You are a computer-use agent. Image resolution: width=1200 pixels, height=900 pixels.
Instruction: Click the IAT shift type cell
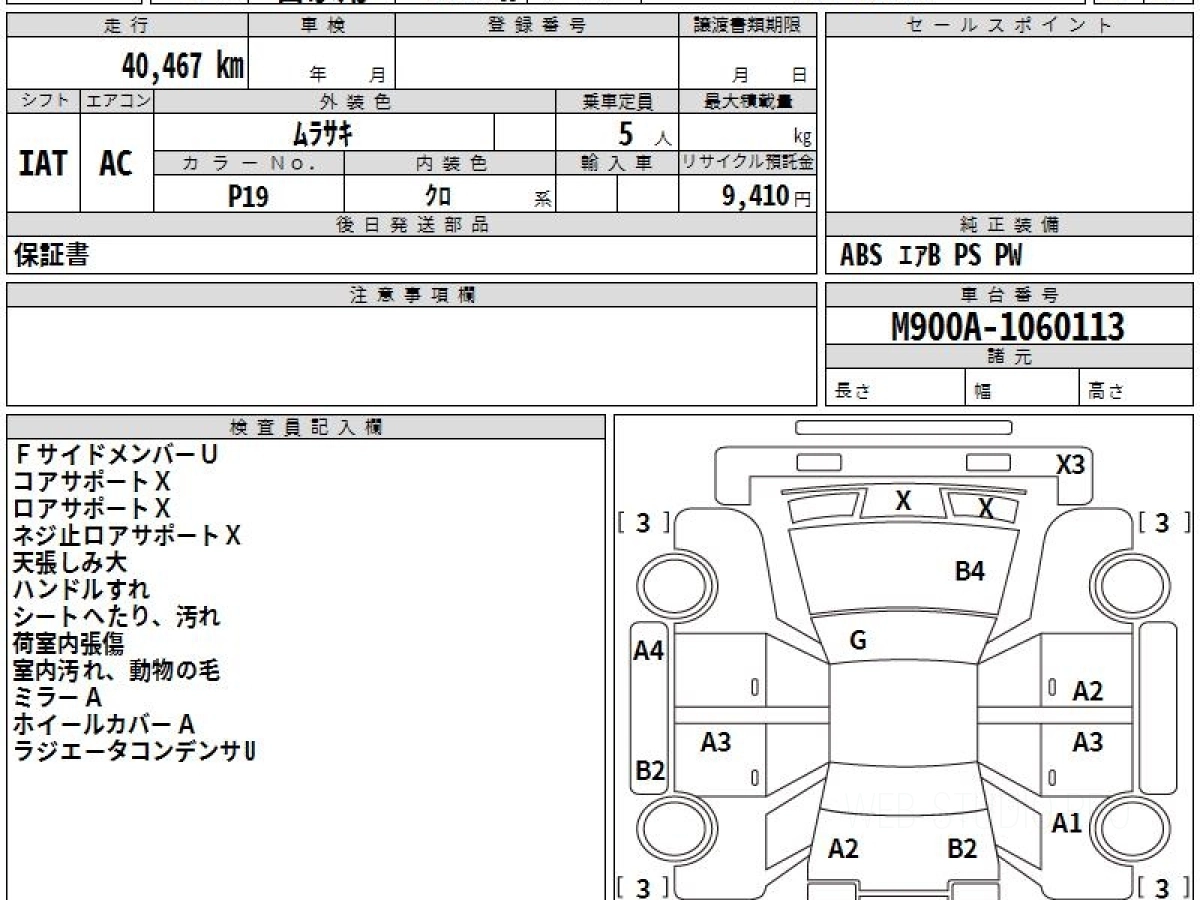pos(43,163)
